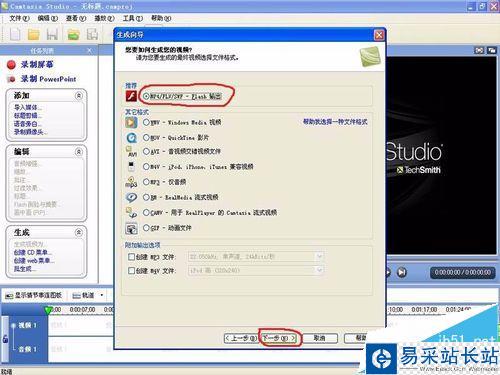500x375 pixels.
Task: Select the GIF animation file option
Action: (146, 228)
